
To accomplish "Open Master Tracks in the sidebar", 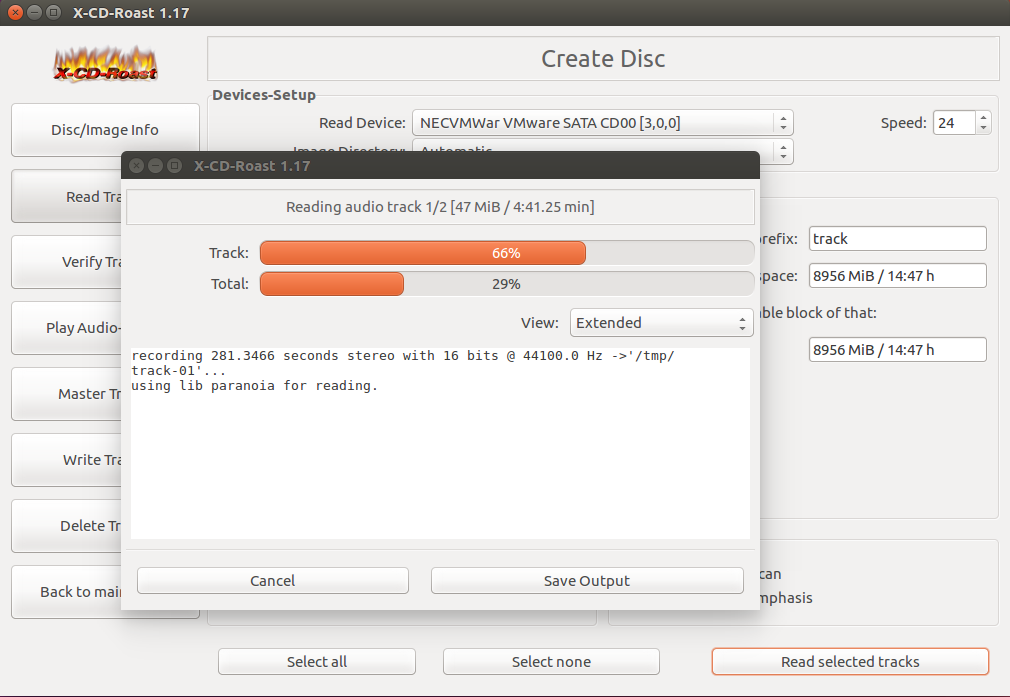I will point(66,394).
